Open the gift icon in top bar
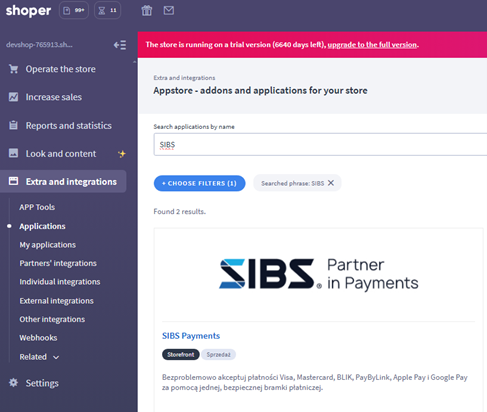The image size is (487, 412). pos(147,11)
